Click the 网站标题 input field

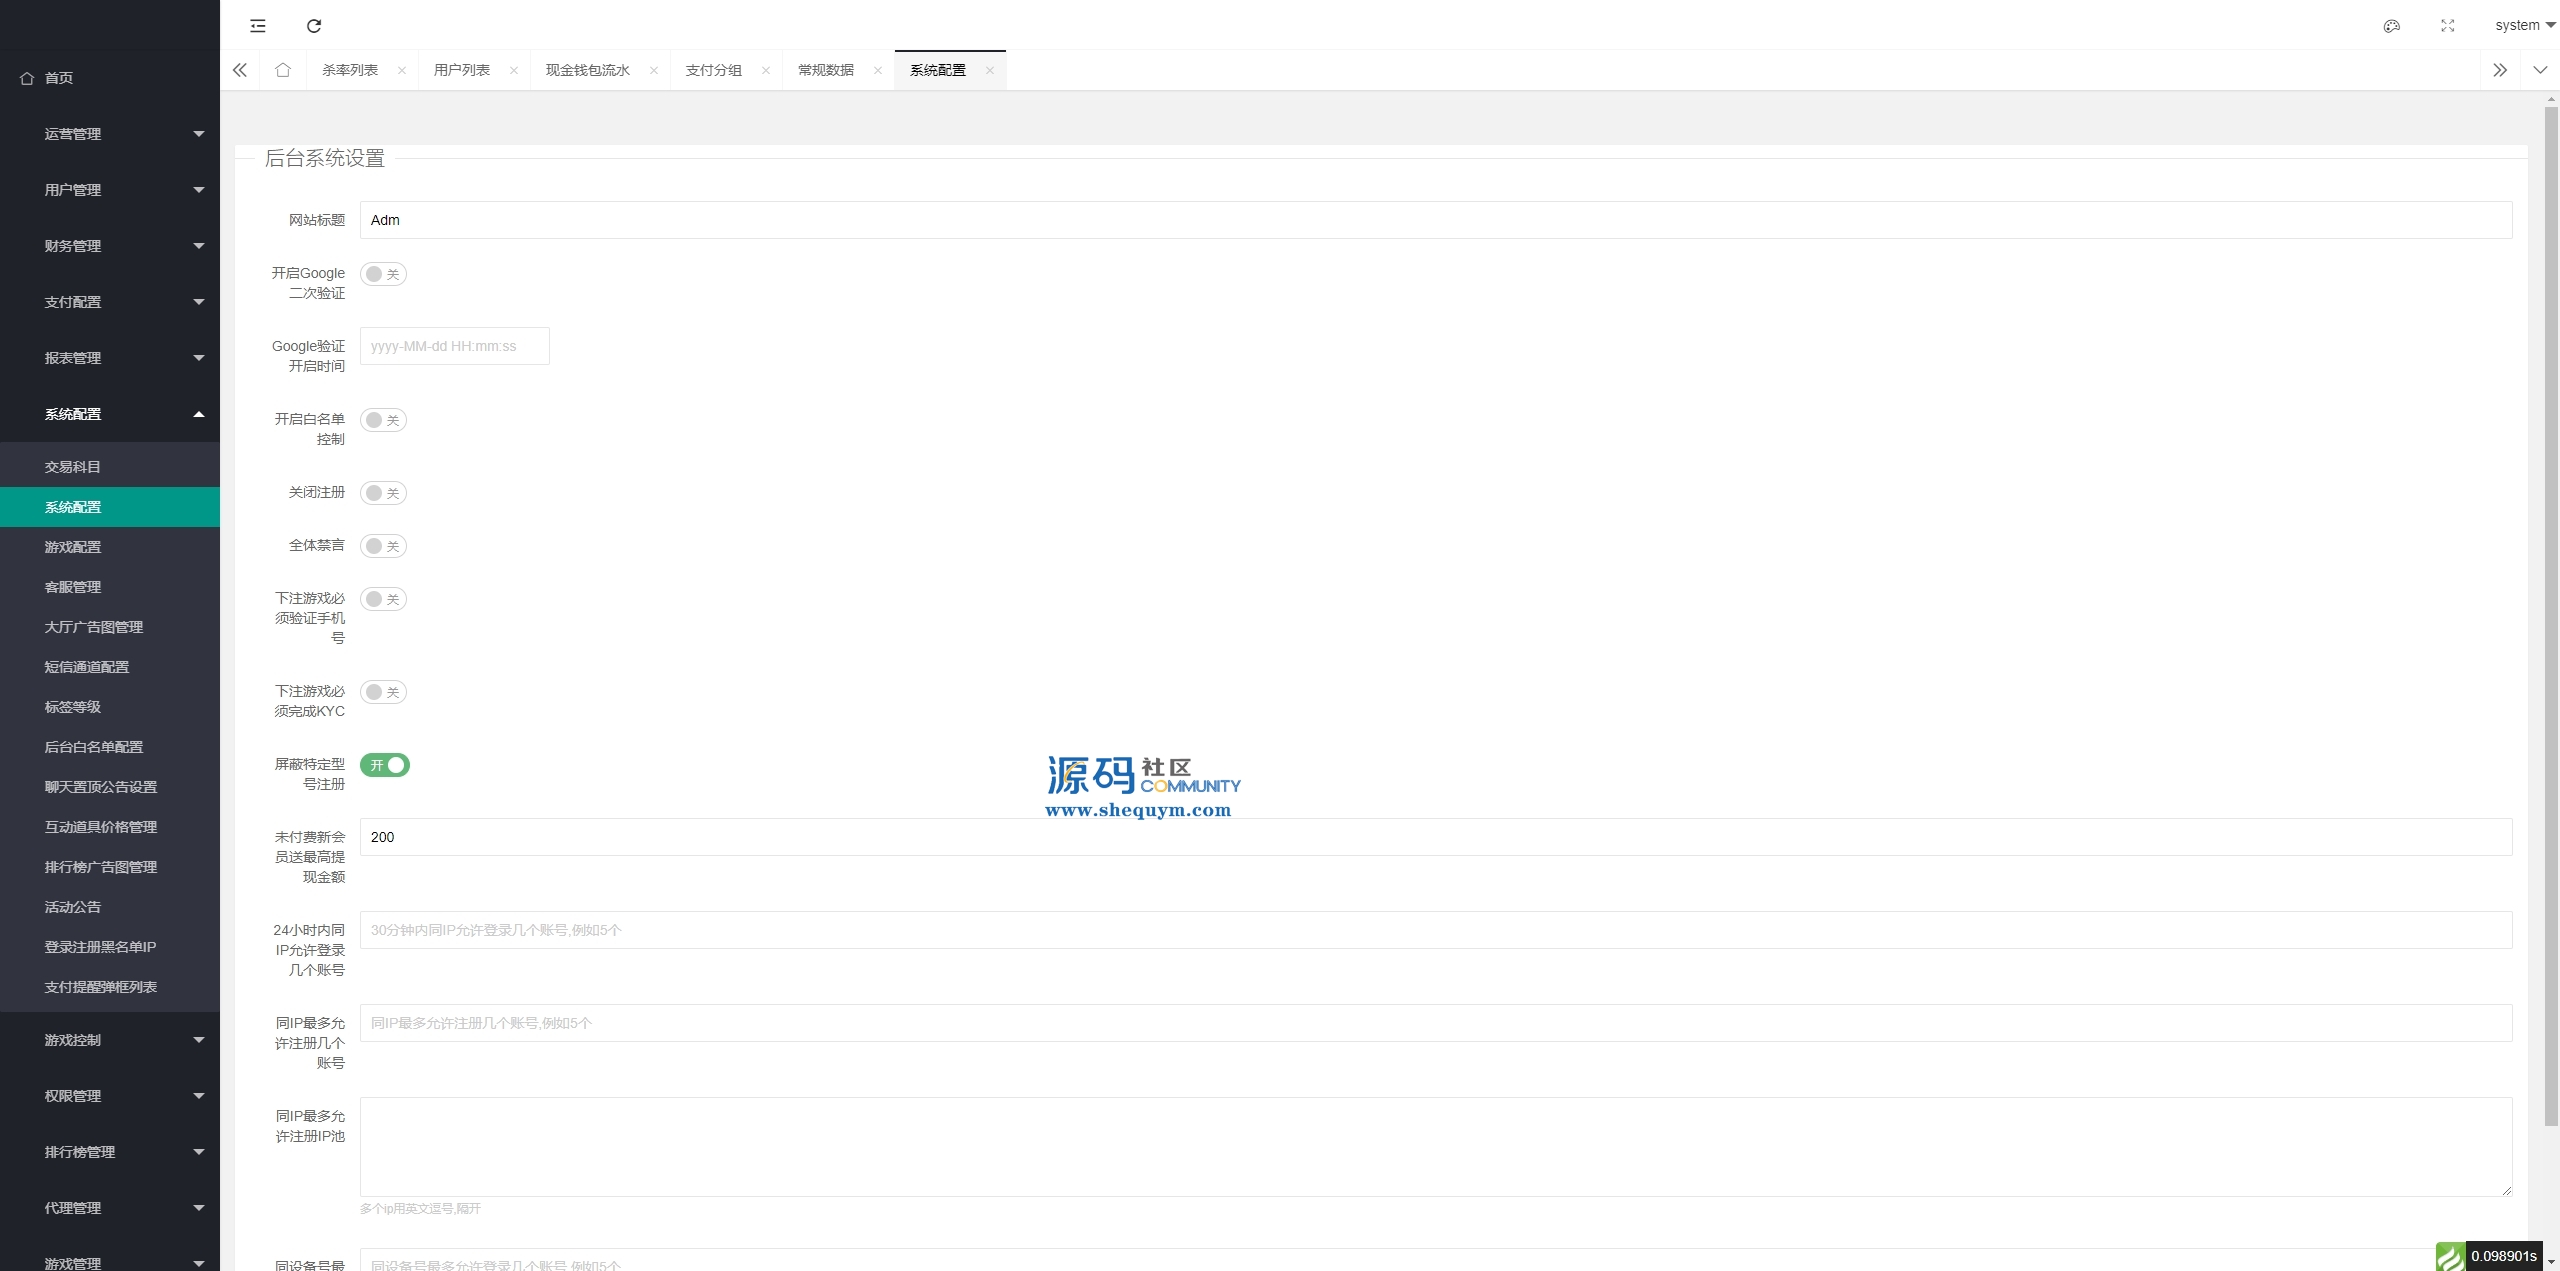point(1435,220)
